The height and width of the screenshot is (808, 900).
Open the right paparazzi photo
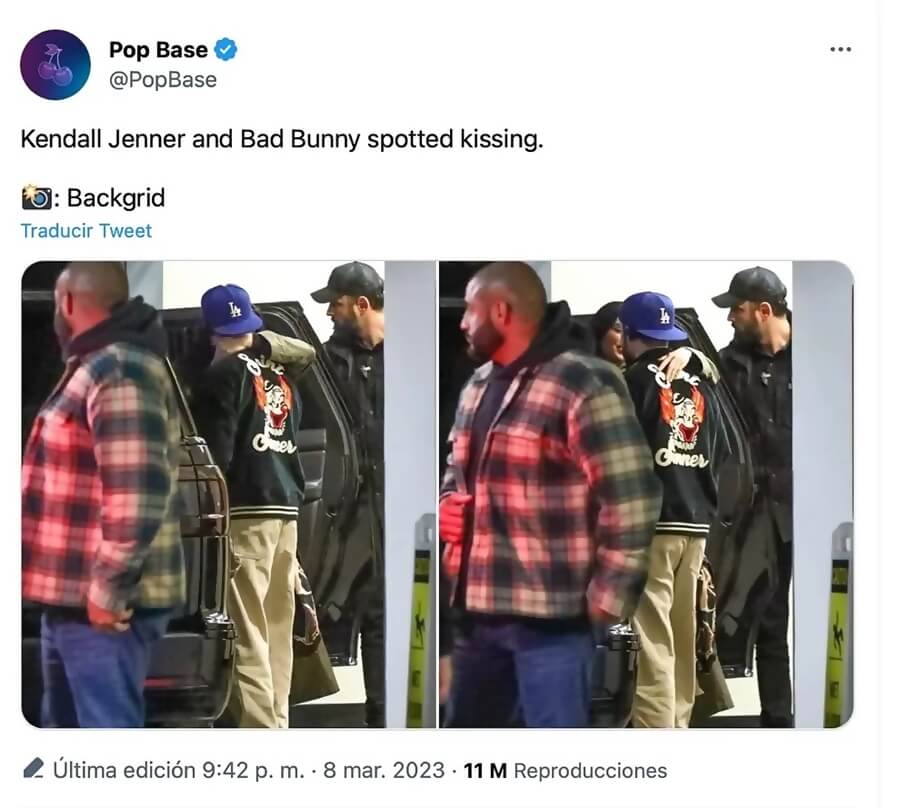pos(646,495)
